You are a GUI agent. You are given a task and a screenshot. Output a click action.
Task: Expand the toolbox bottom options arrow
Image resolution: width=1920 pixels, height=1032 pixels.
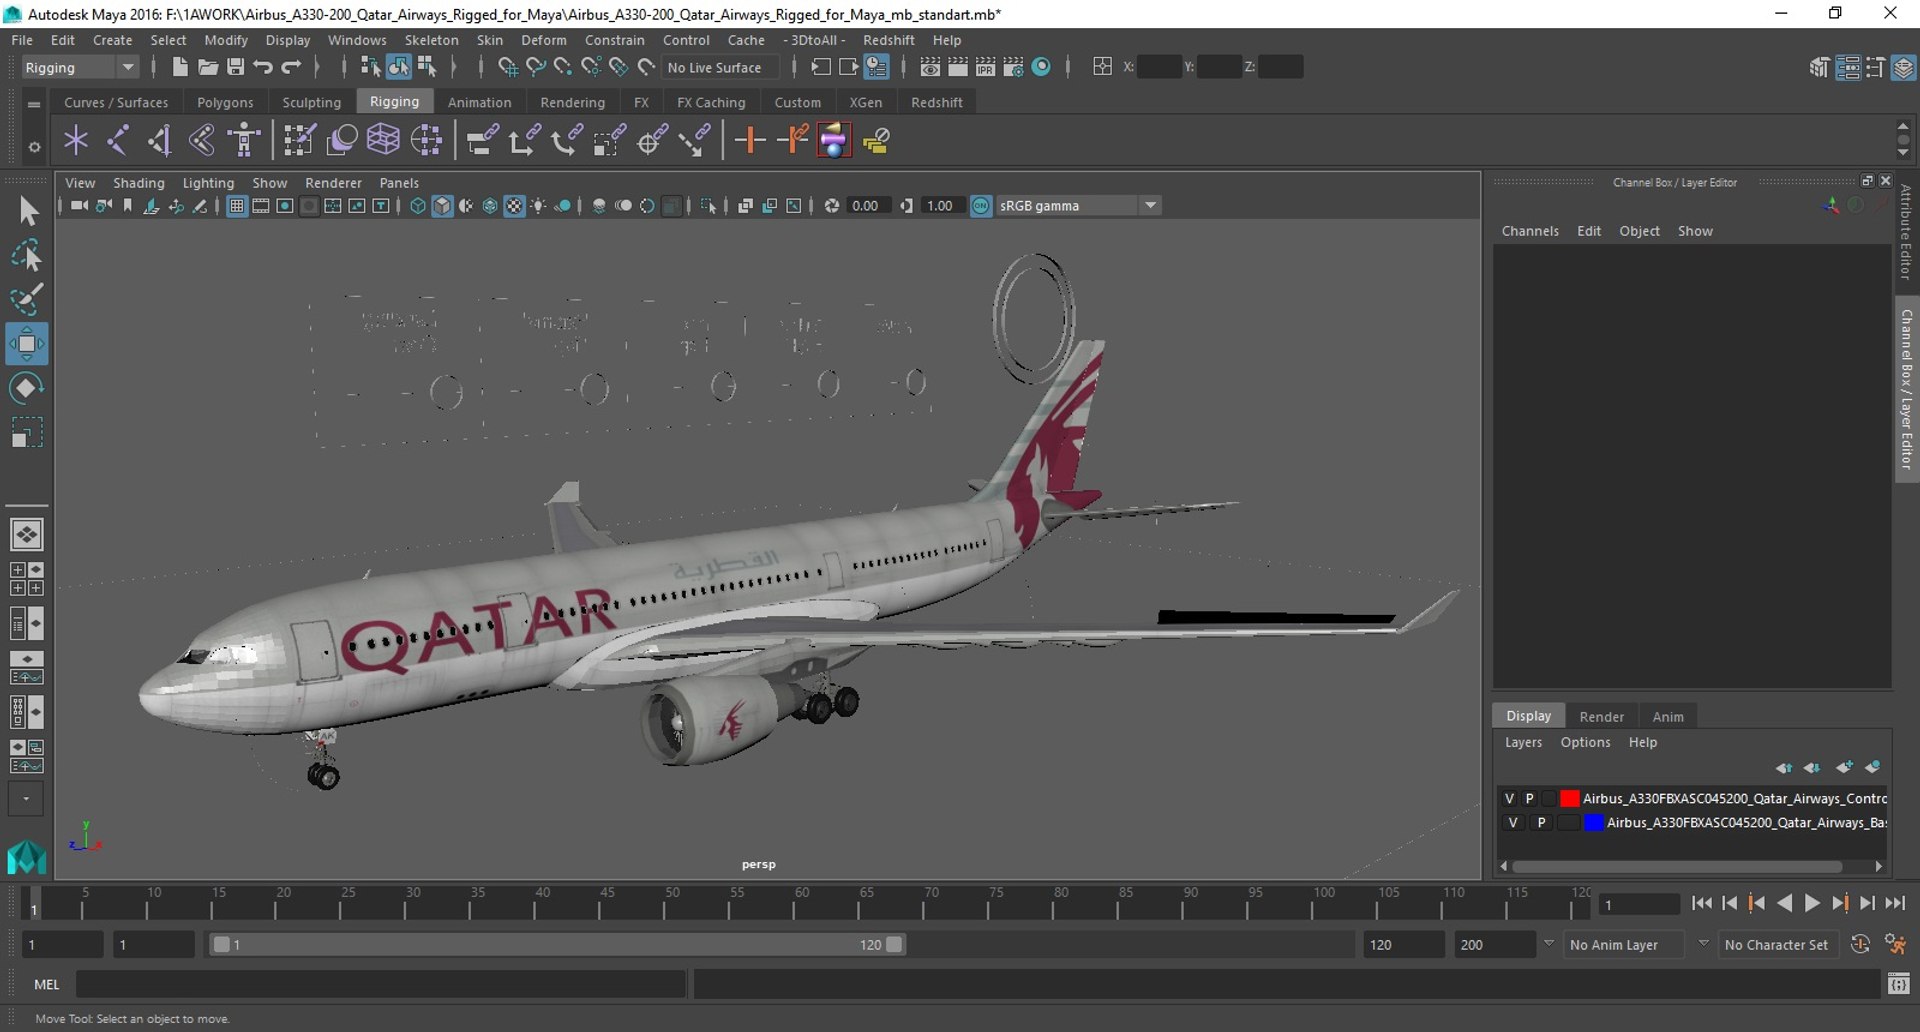tap(26, 799)
